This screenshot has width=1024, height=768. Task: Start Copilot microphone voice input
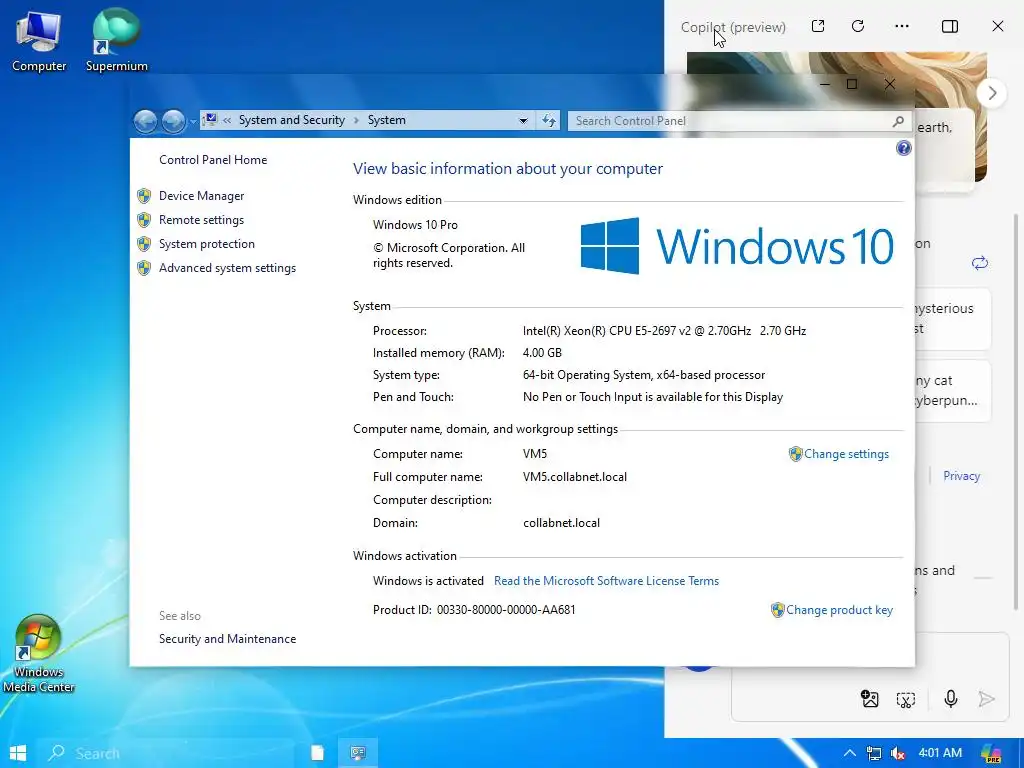[x=951, y=699]
